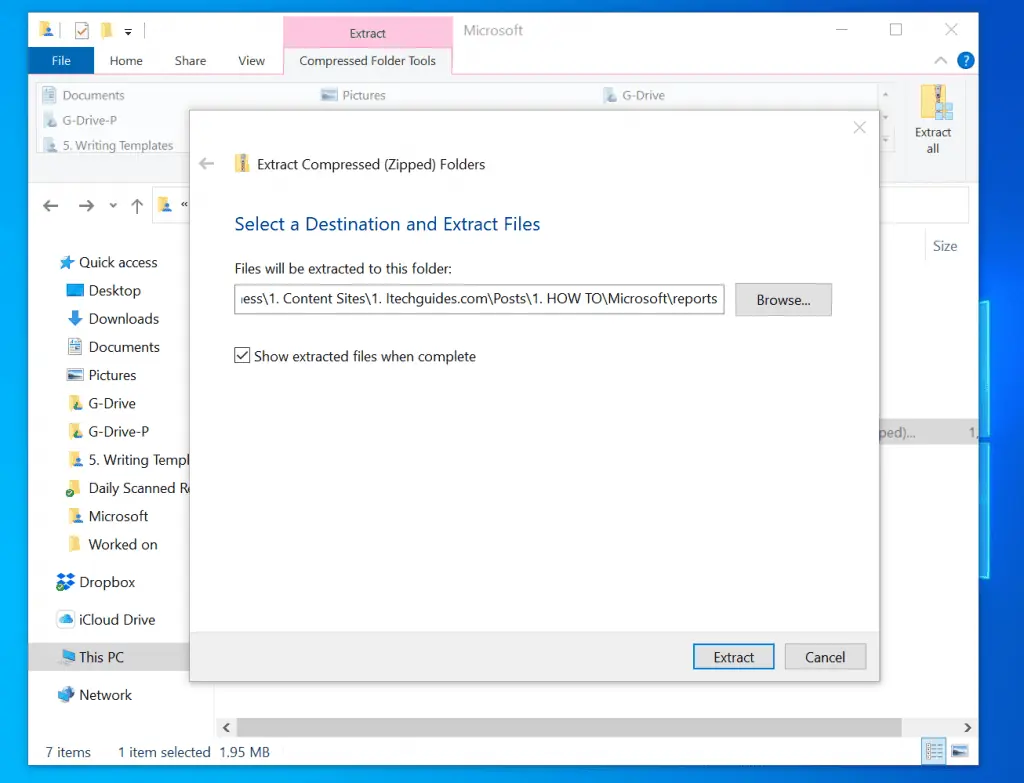
Task: Uncheck Show extracted files when complete
Action: click(x=242, y=356)
